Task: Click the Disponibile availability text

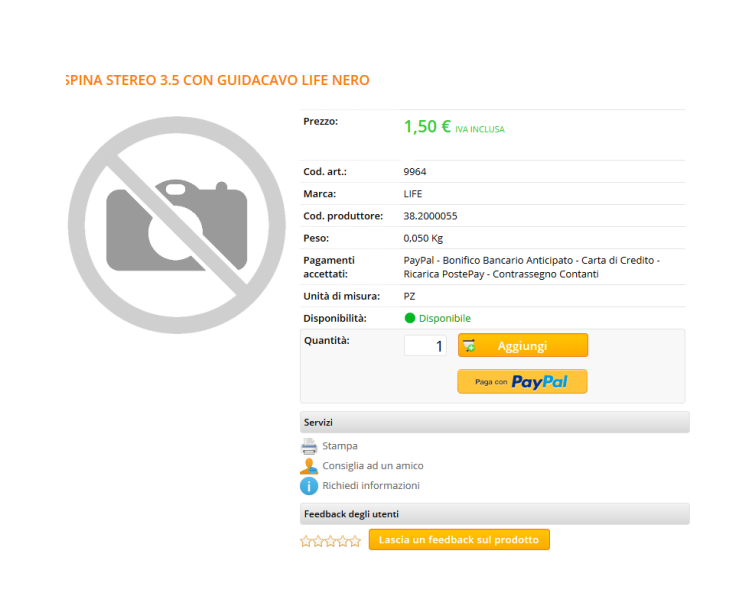Action: [x=445, y=319]
